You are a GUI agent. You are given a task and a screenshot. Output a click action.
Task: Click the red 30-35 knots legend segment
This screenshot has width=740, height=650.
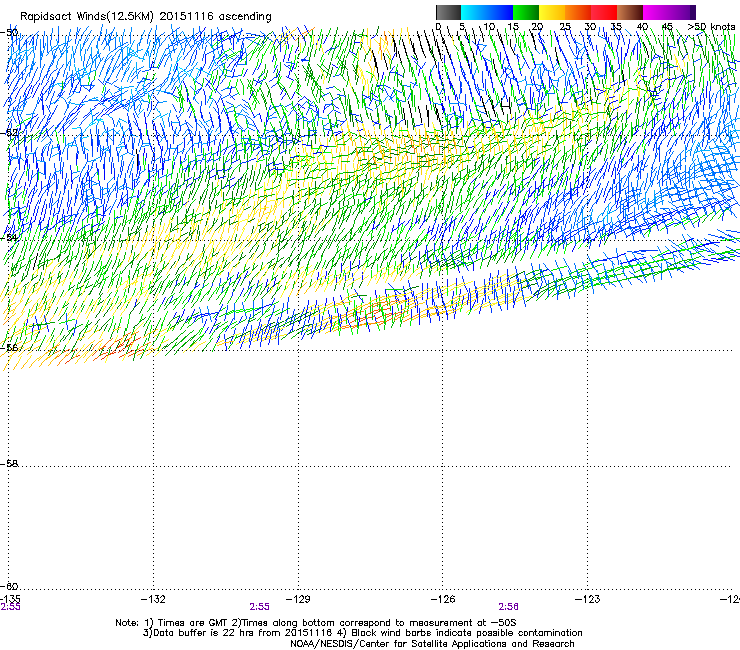pos(604,12)
